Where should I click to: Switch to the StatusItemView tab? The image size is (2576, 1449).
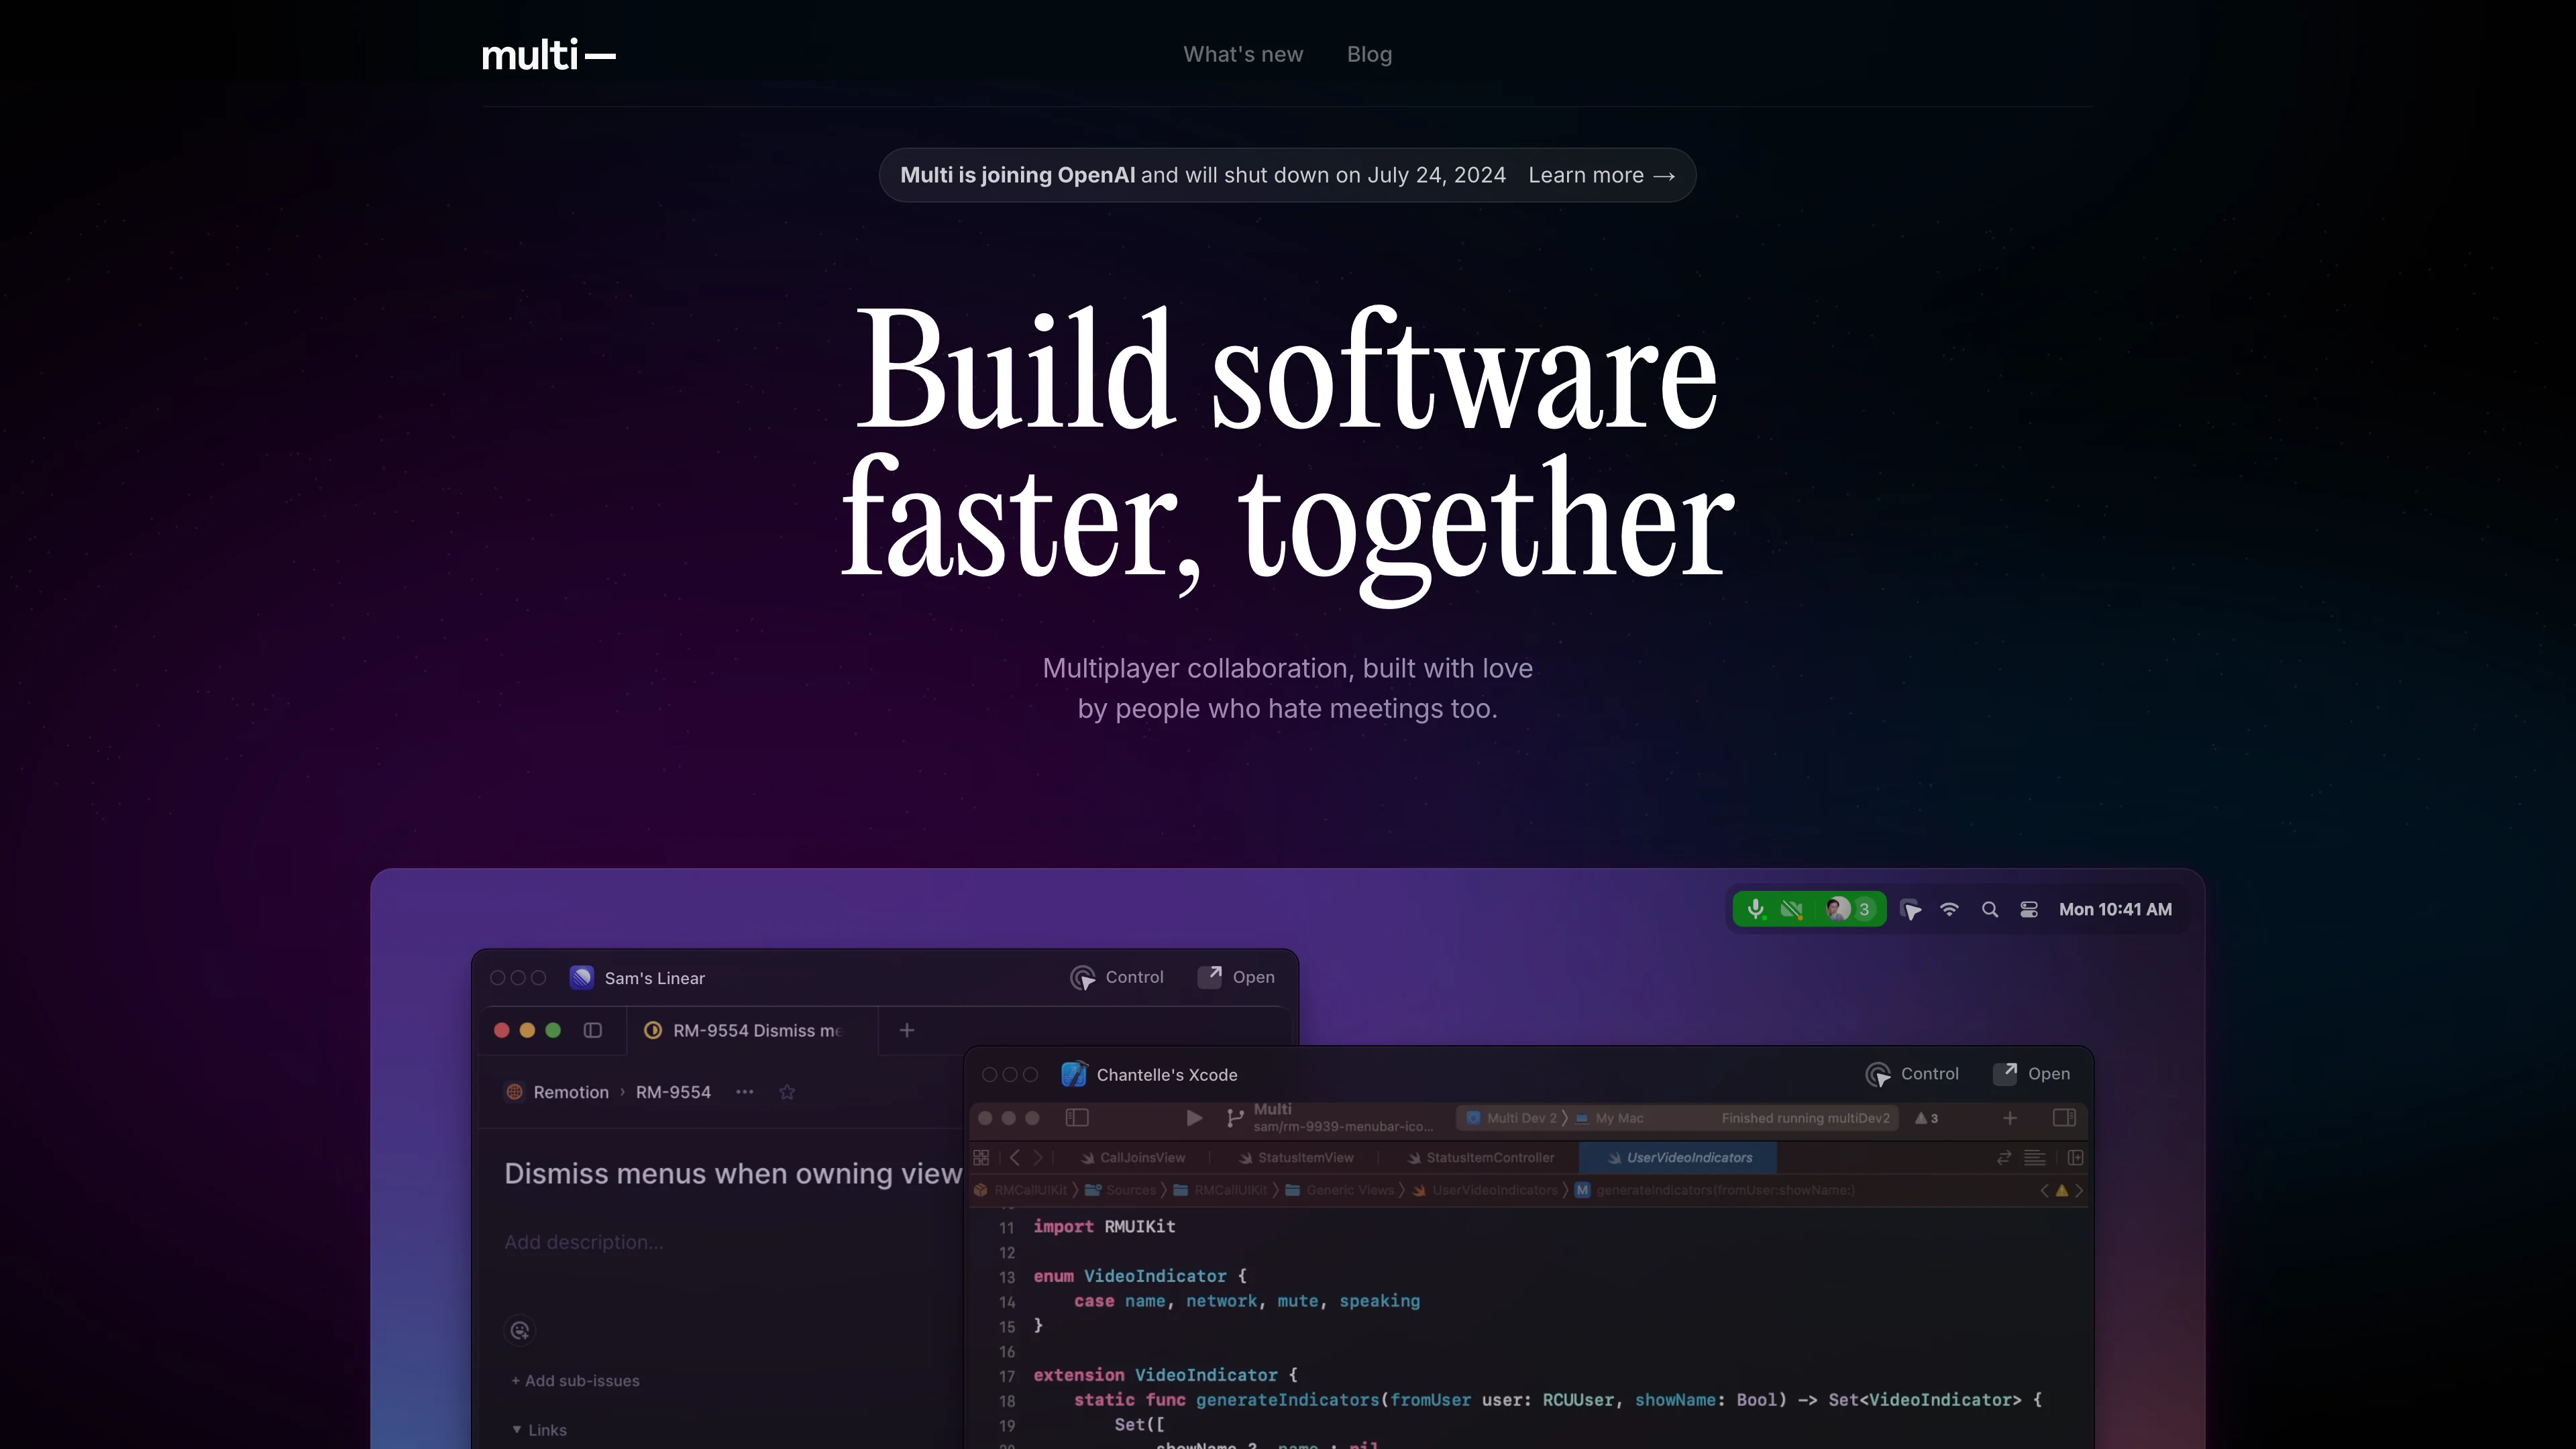[1296, 1158]
